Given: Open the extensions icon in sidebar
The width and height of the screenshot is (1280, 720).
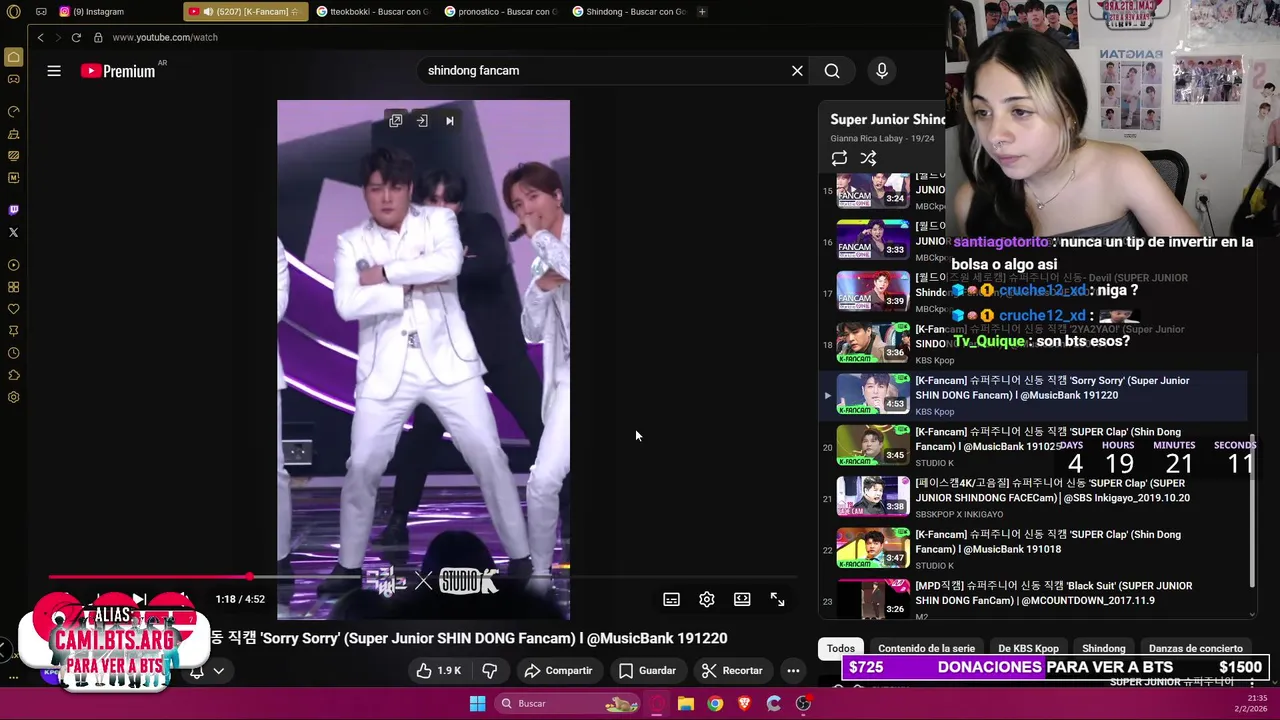Looking at the screenshot, I should tap(14, 375).
